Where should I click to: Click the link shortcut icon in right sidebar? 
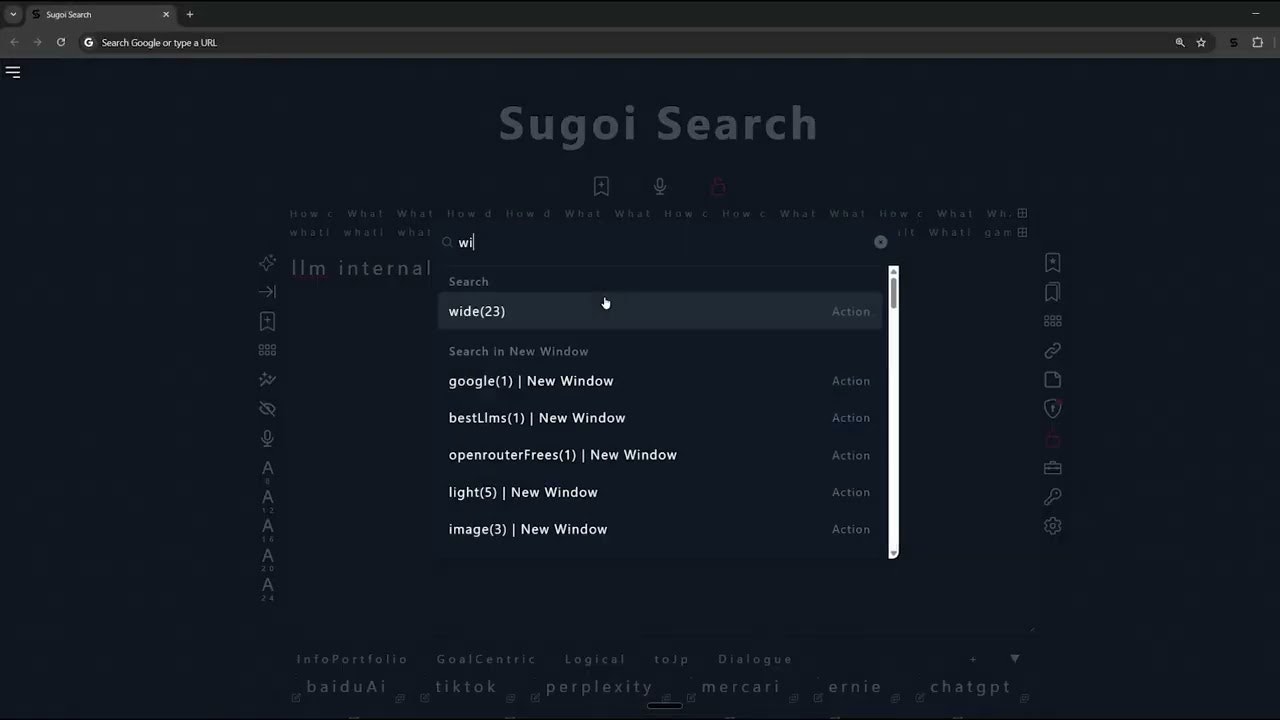pyautogui.click(x=1052, y=350)
